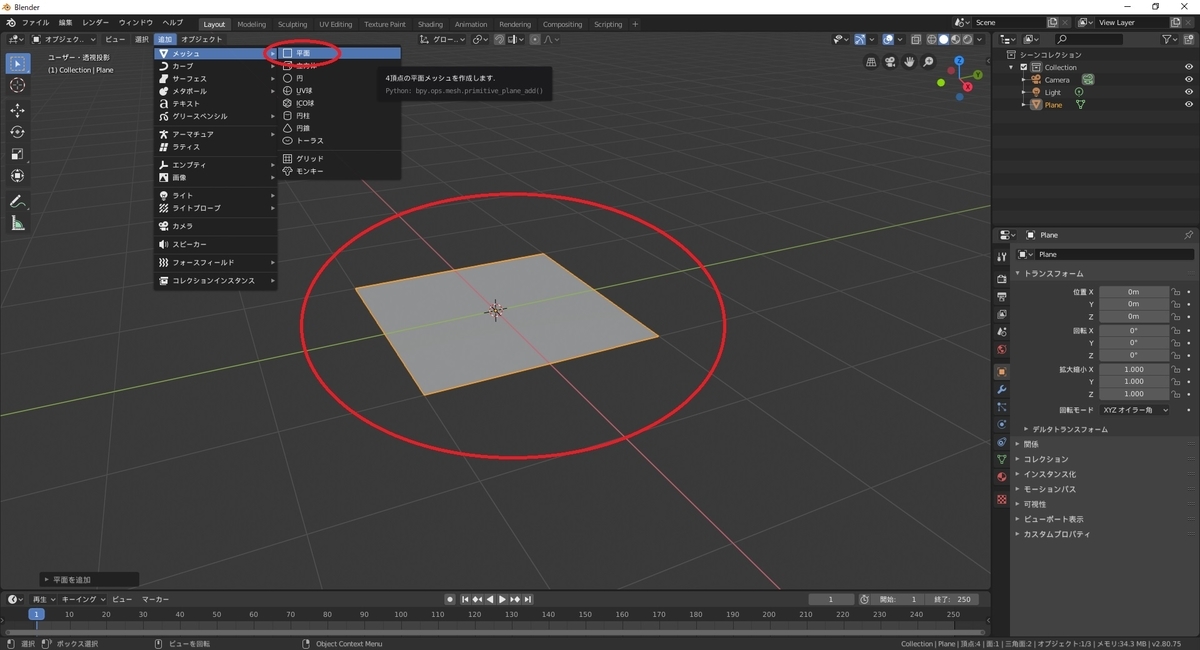The image size is (1200, 650).
Task: Open the Material properties tab icon
Action: click(x=1002, y=477)
